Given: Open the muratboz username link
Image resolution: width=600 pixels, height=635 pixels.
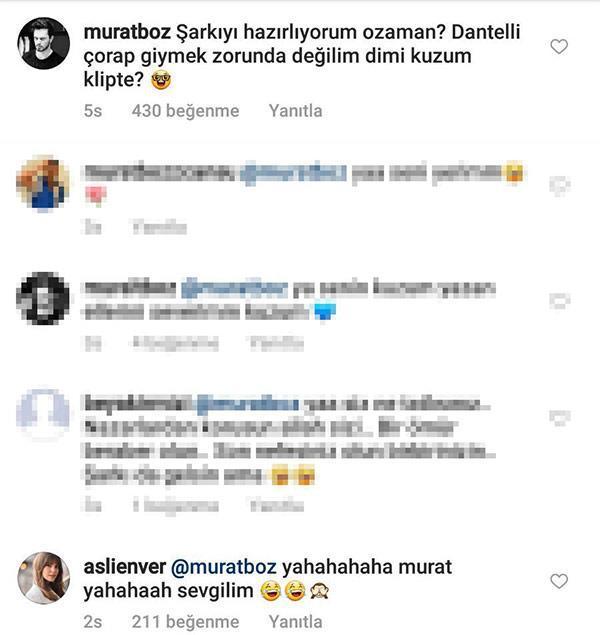Looking at the screenshot, I should [x=127, y=32].
